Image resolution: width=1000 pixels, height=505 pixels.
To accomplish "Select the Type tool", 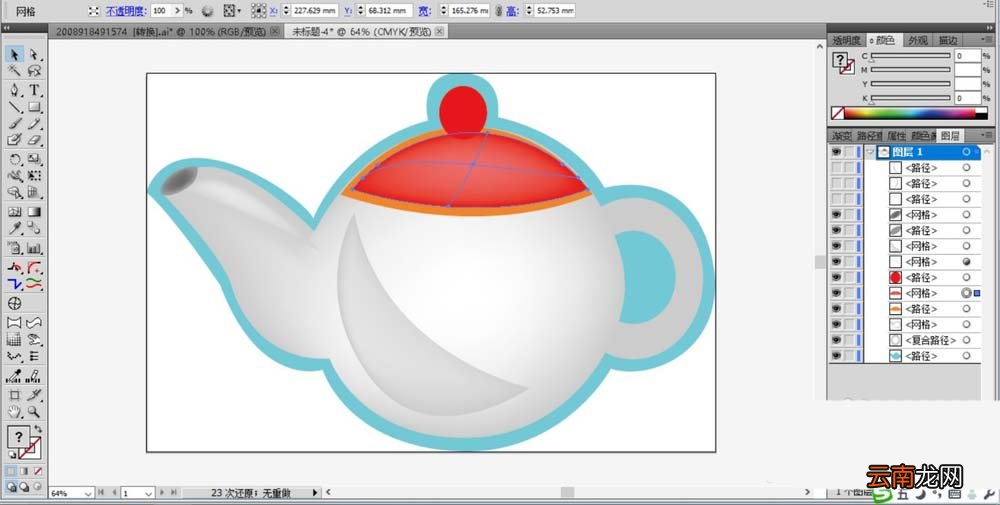I will [34, 90].
